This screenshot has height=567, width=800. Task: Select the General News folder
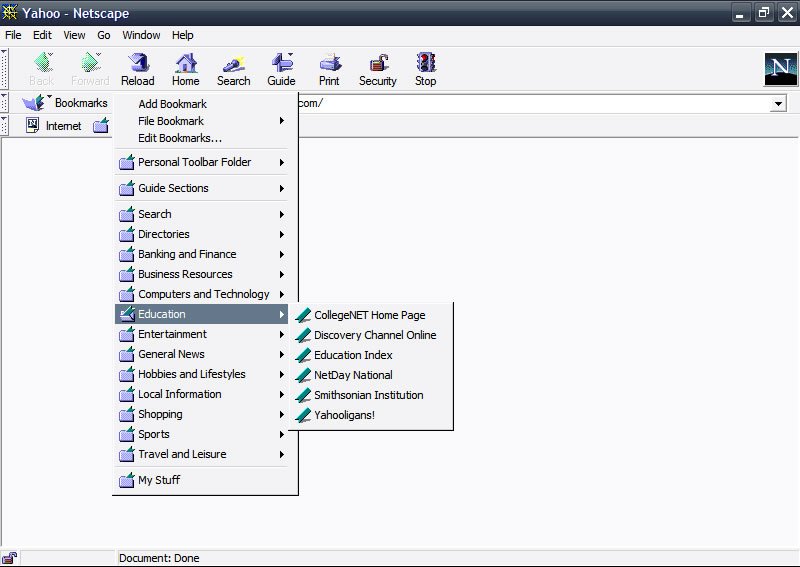[202, 354]
